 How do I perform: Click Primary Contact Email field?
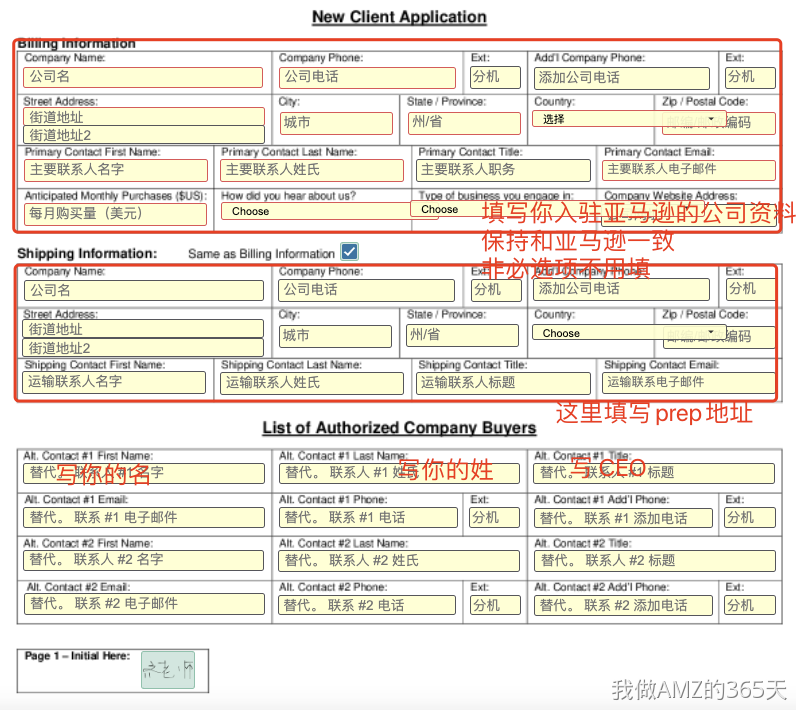pyautogui.click(x=688, y=170)
